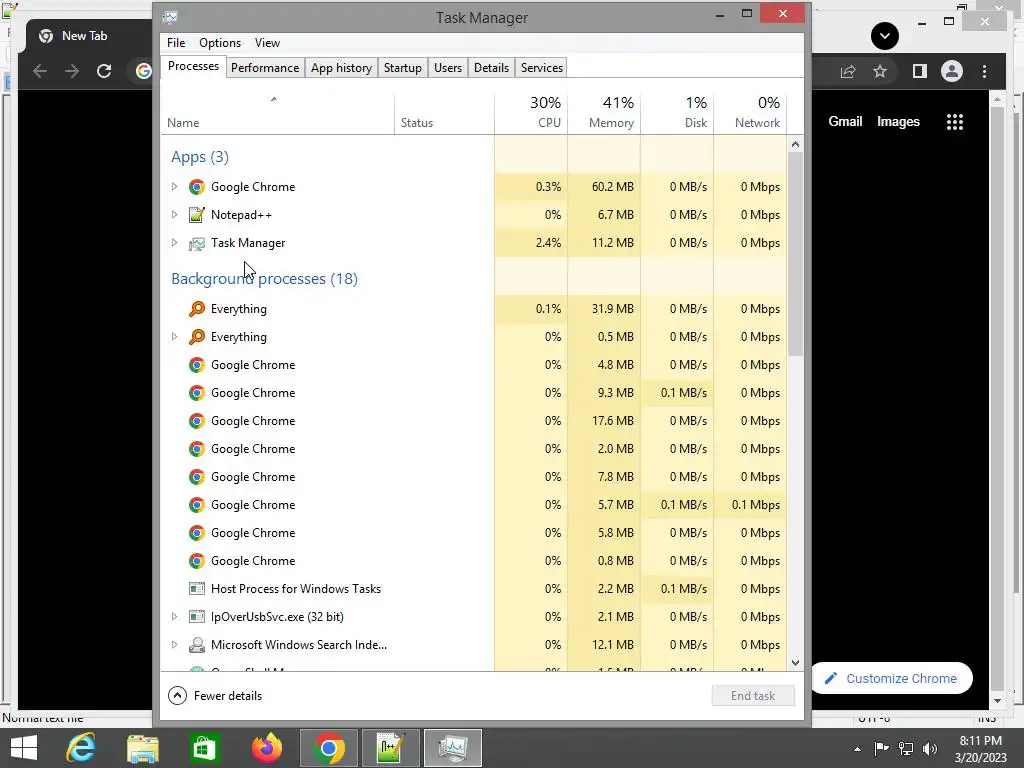Select Chrome process using 4.8 MB
1024x768 pixels.
tap(473, 365)
